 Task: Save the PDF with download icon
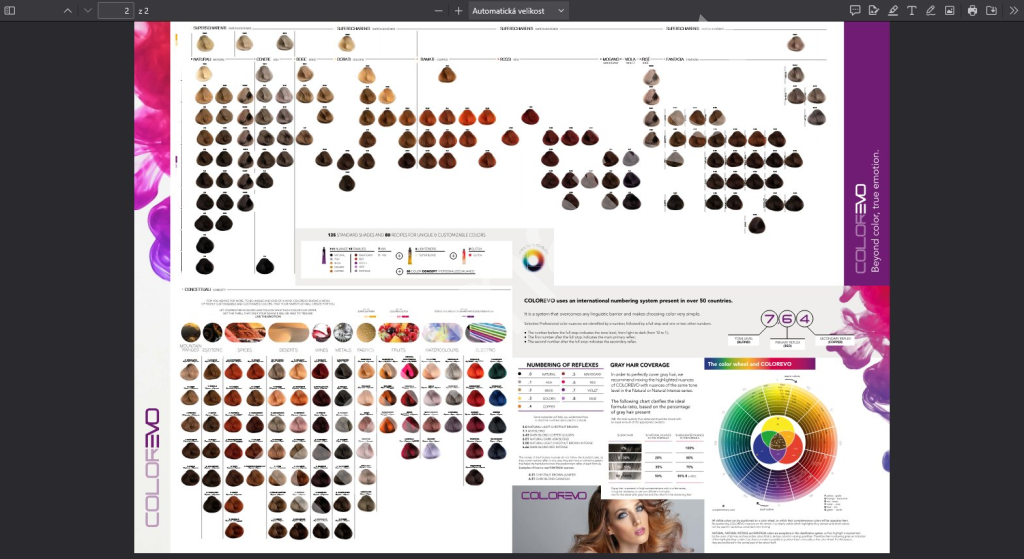pos(991,10)
